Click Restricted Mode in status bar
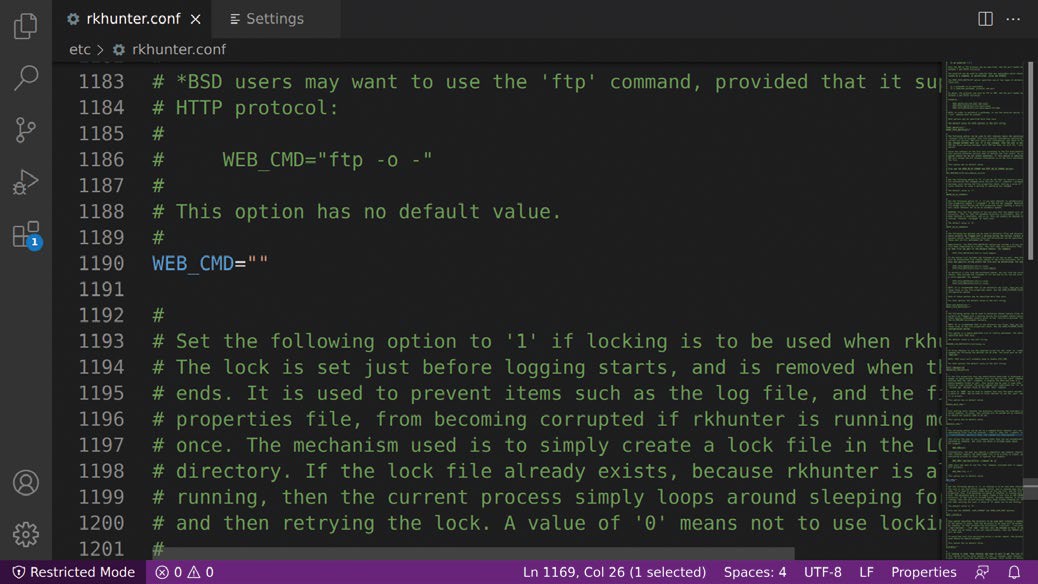 (x=73, y=572)
